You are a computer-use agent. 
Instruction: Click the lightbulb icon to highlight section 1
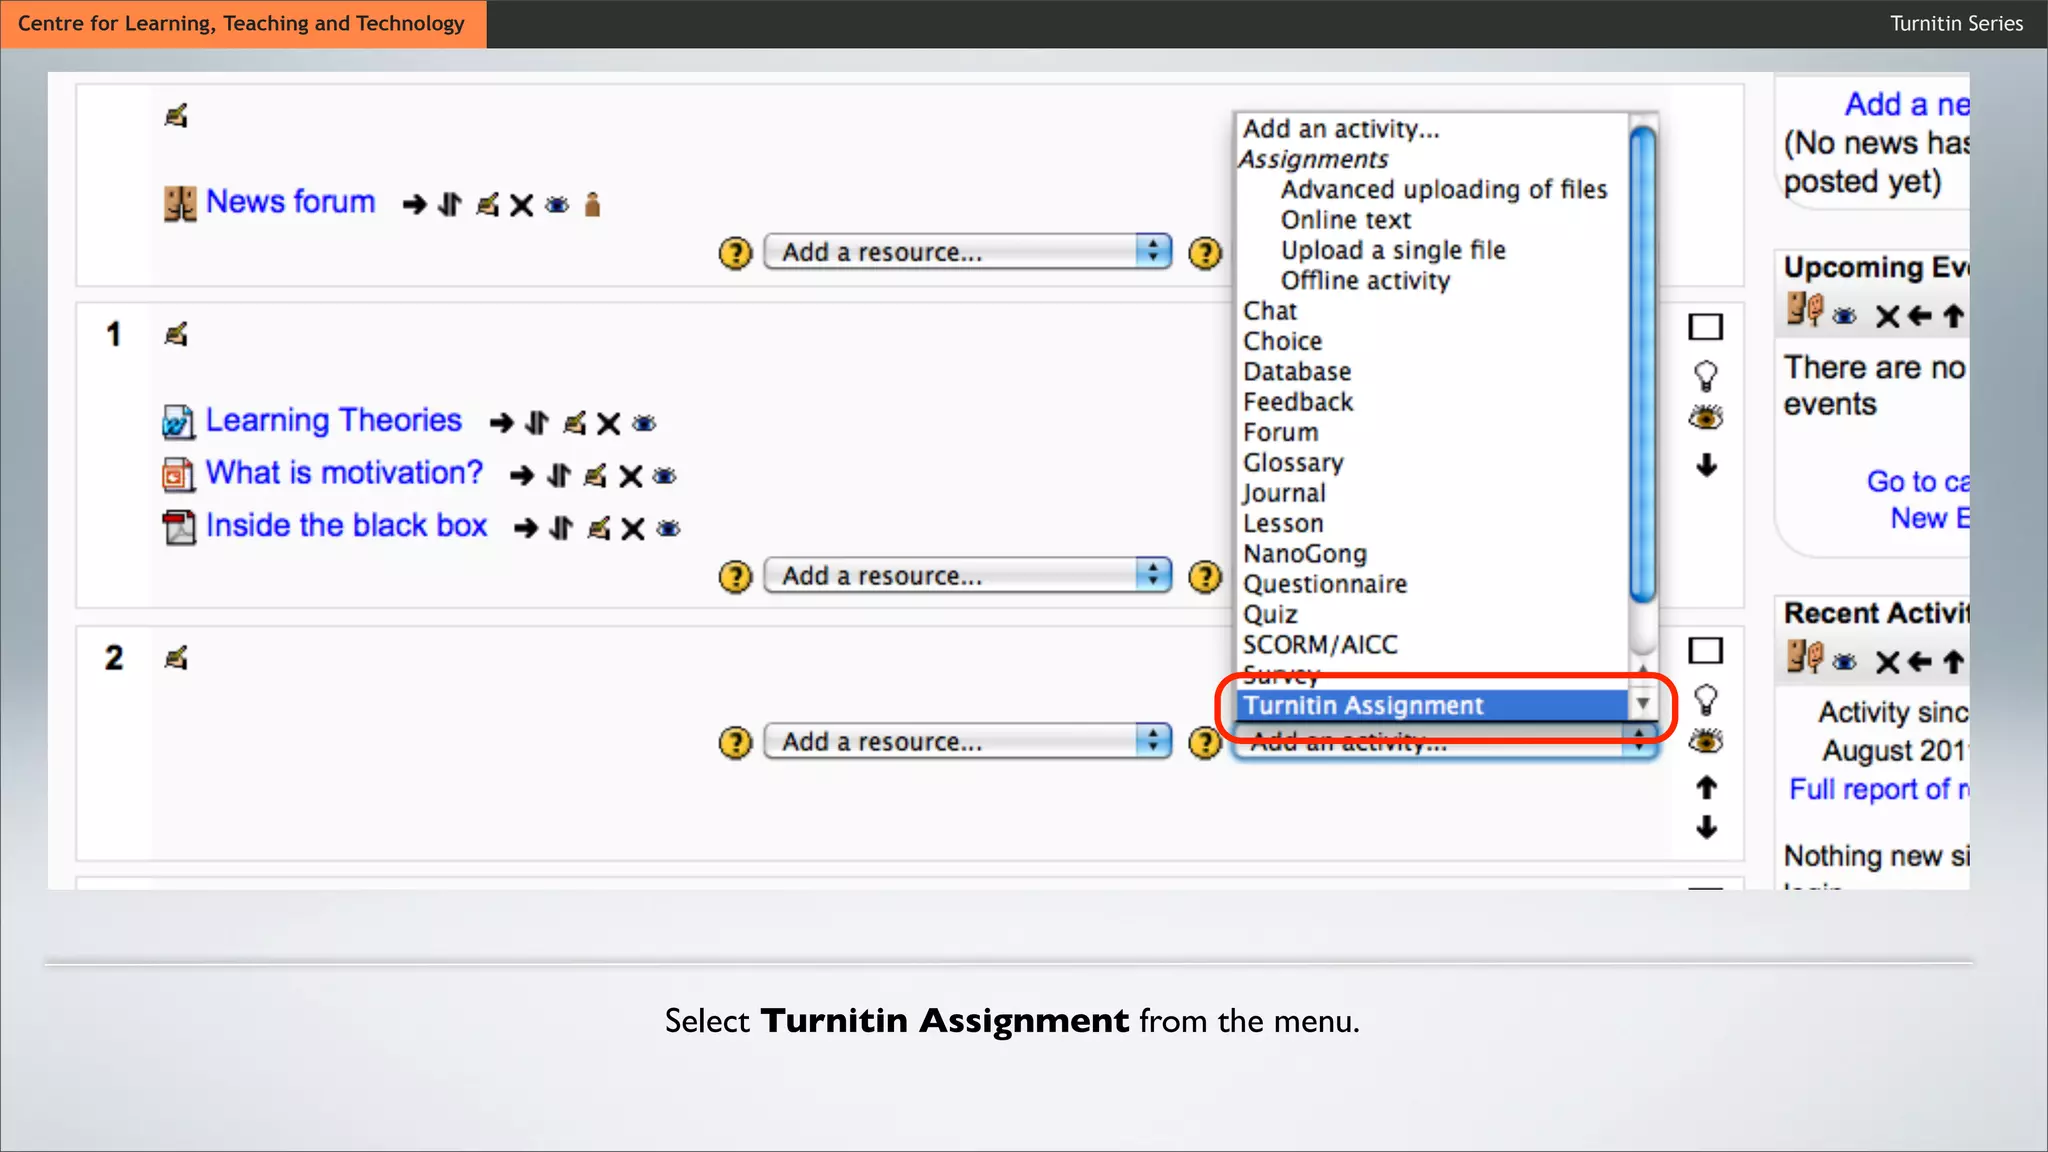coord(1706,376)
